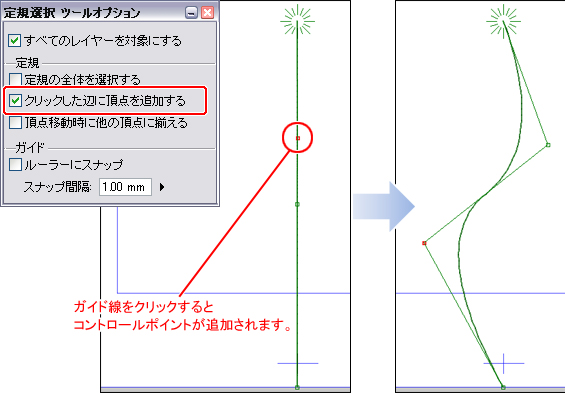Enable 定規の全体を選択する checkbox
Viewport: 565px width, 393px height.
coord(15,80)
